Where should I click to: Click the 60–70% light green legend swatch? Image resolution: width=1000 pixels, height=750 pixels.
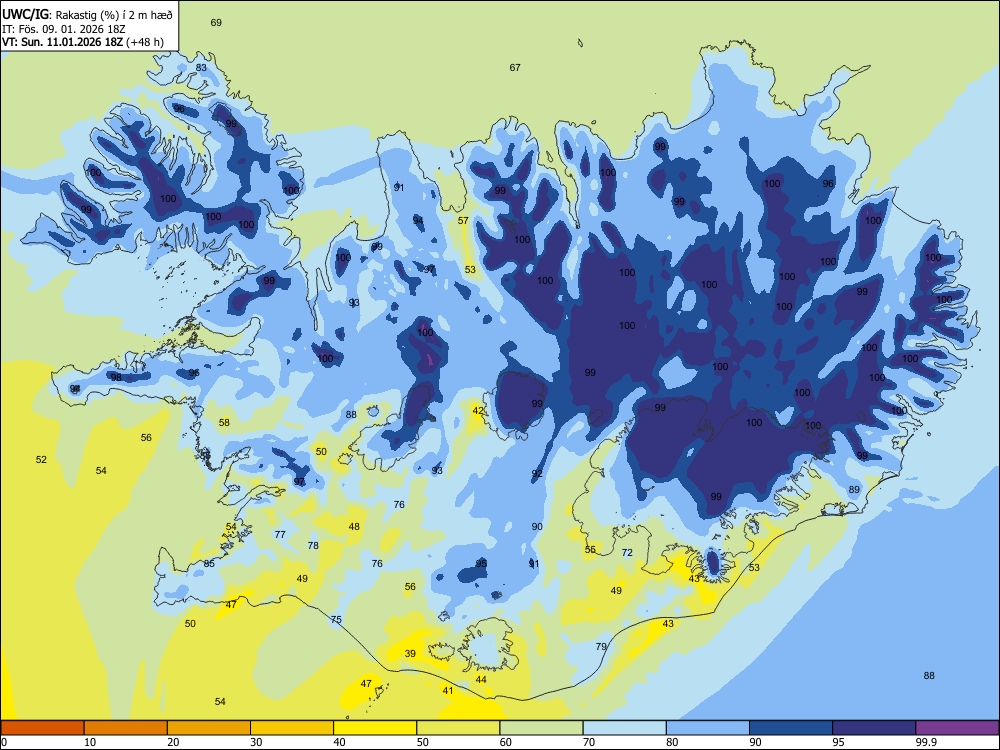click(541, 728)
